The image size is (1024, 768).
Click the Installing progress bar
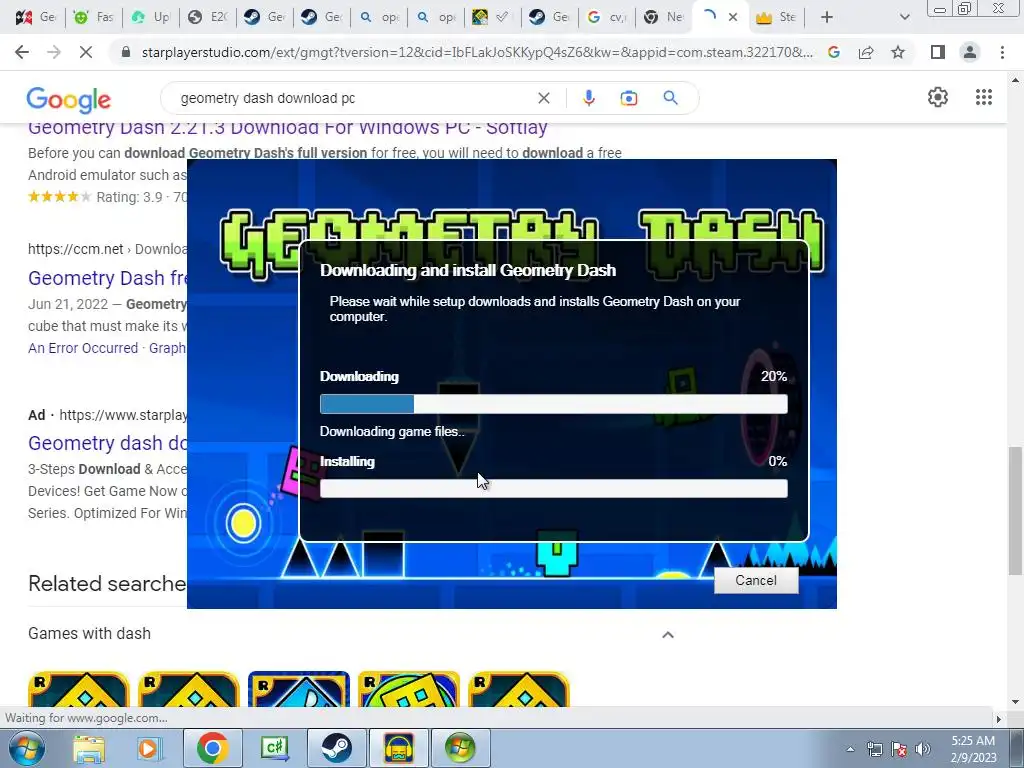click(553, 488)
